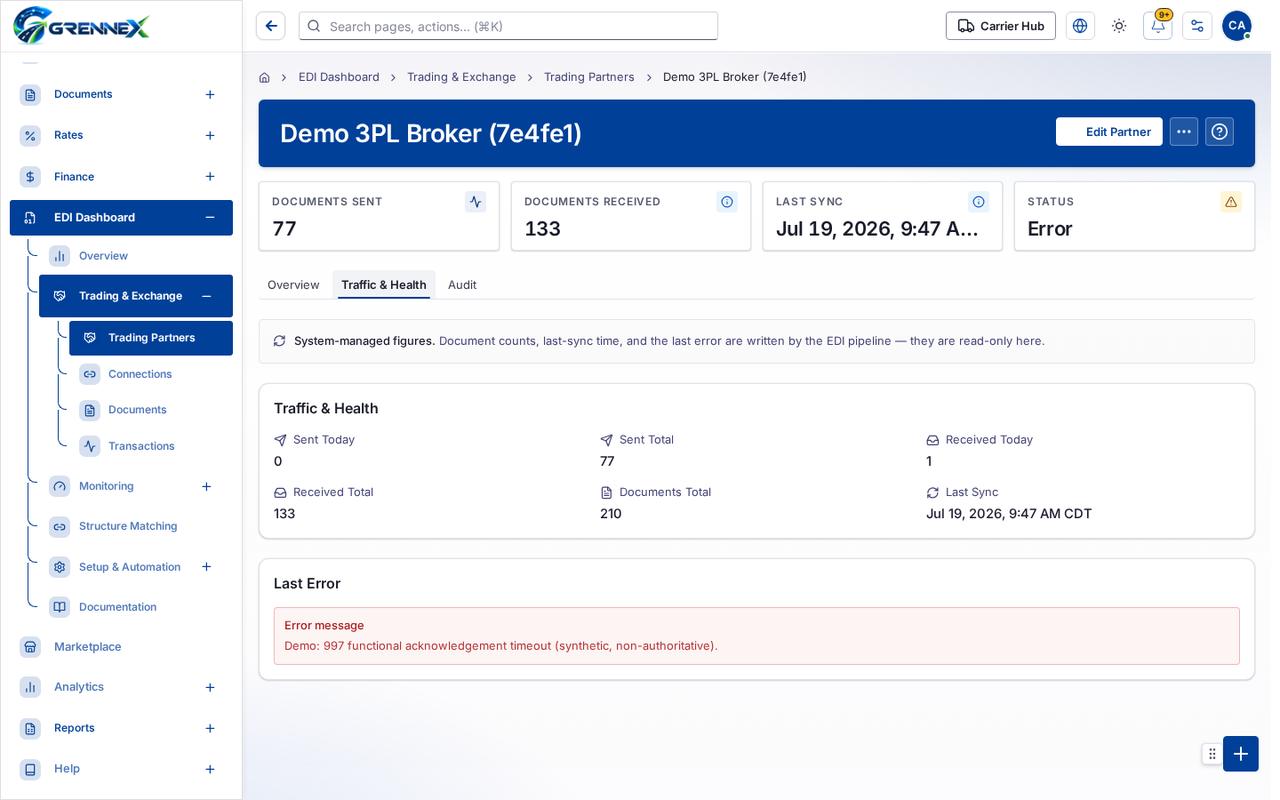Open the notifications bell
The image size is (1280, 800).
pos(1158,26)
